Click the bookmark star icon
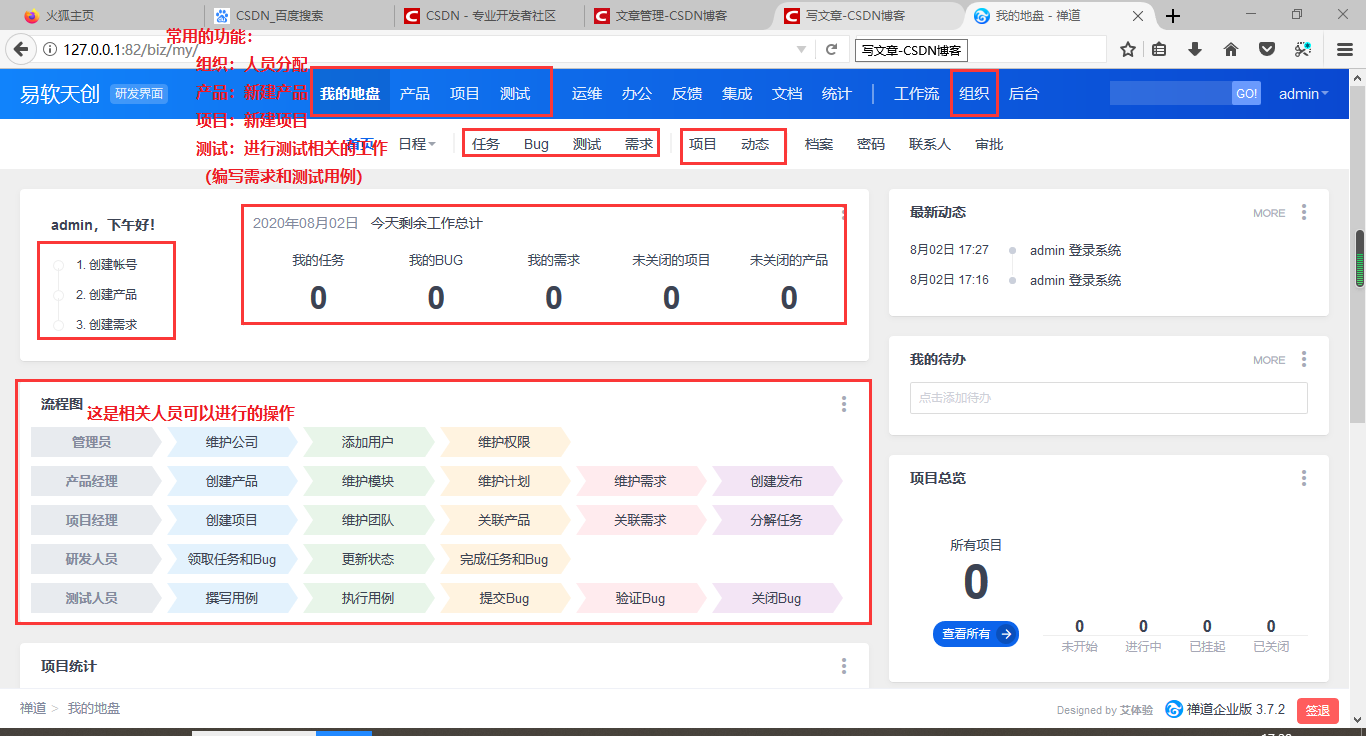Screen dimensions: 1366x736 (x=1126, y=48)
